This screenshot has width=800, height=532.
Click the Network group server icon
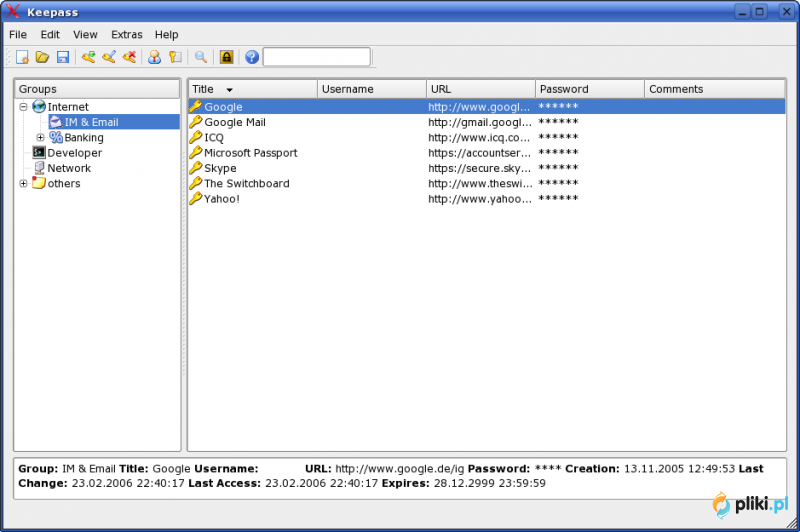tap(39, 168)
